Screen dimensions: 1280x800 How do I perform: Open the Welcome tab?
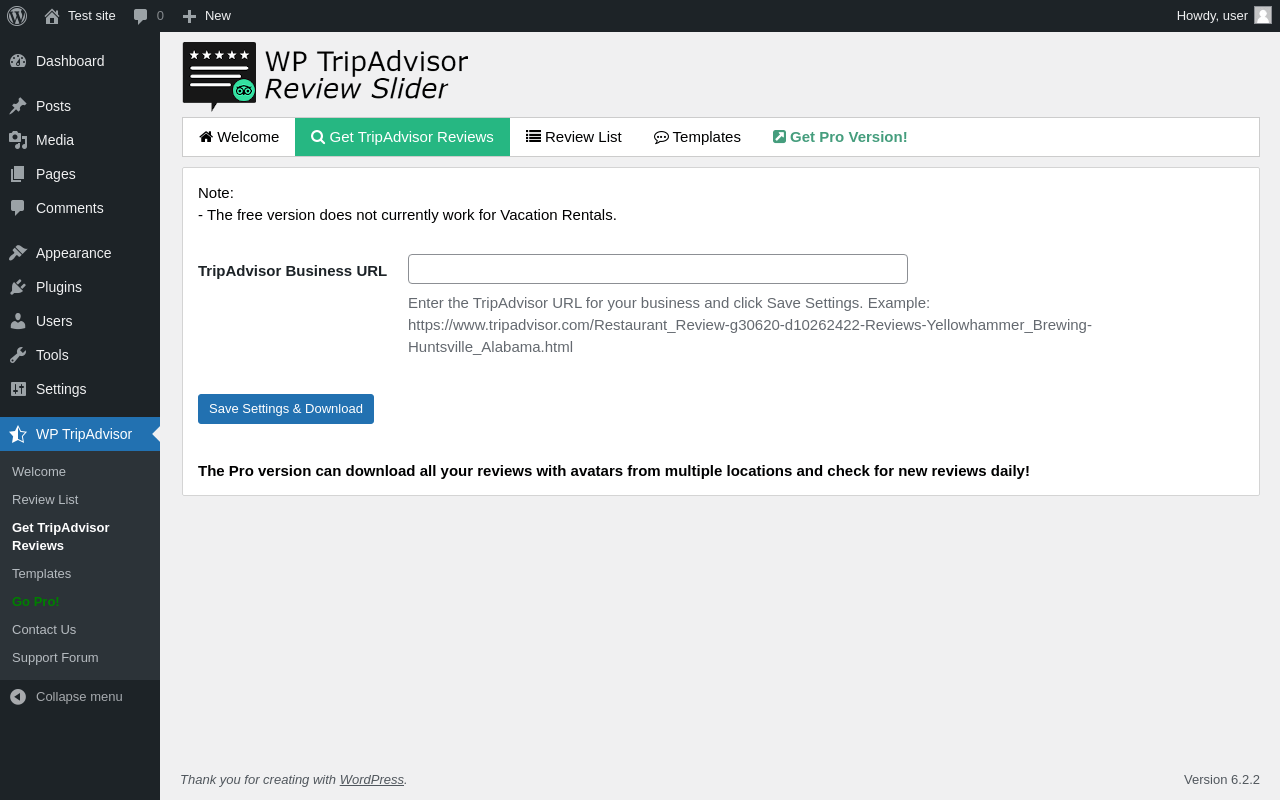pos(239,137)
